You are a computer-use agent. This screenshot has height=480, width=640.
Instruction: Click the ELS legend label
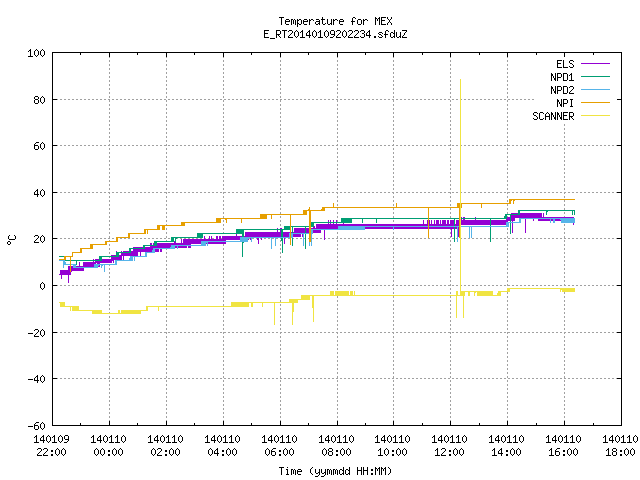tap(565, 64)
